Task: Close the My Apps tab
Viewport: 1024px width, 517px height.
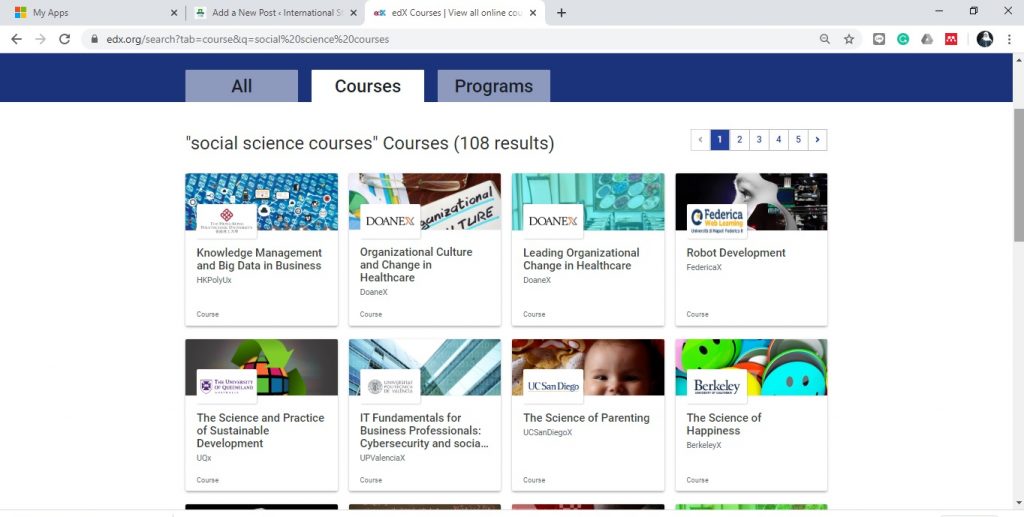Action: tap(174, 13)
